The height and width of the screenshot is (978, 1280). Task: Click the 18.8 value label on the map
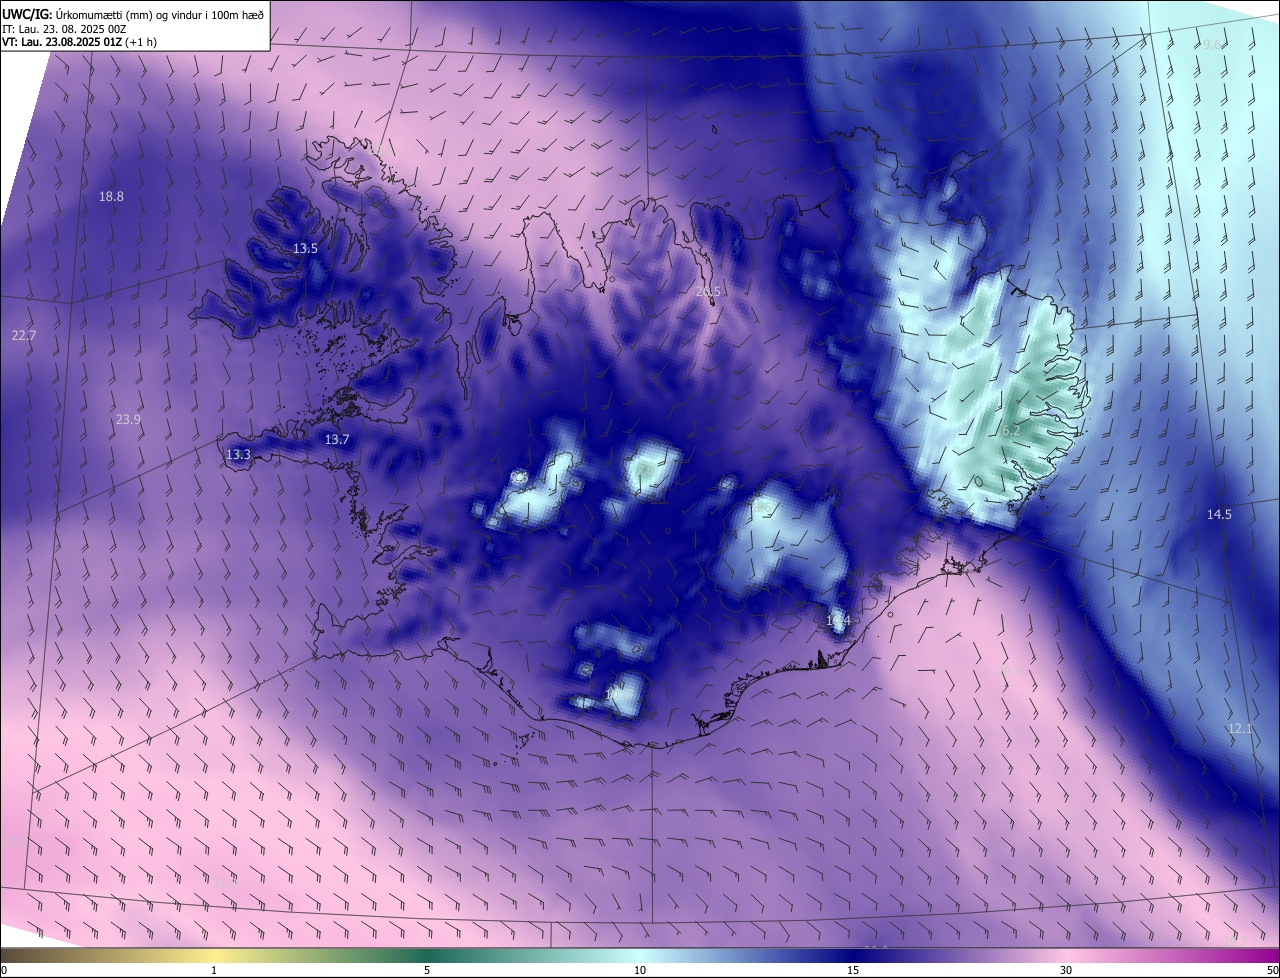tap(111, 197)
